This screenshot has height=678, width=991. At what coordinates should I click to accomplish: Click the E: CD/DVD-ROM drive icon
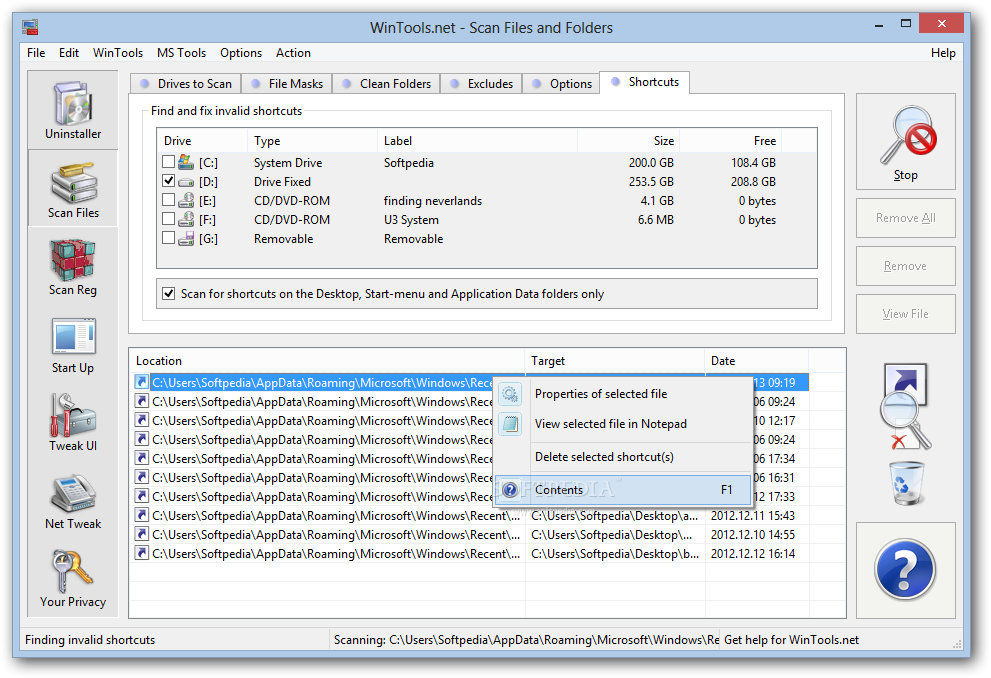186,200
